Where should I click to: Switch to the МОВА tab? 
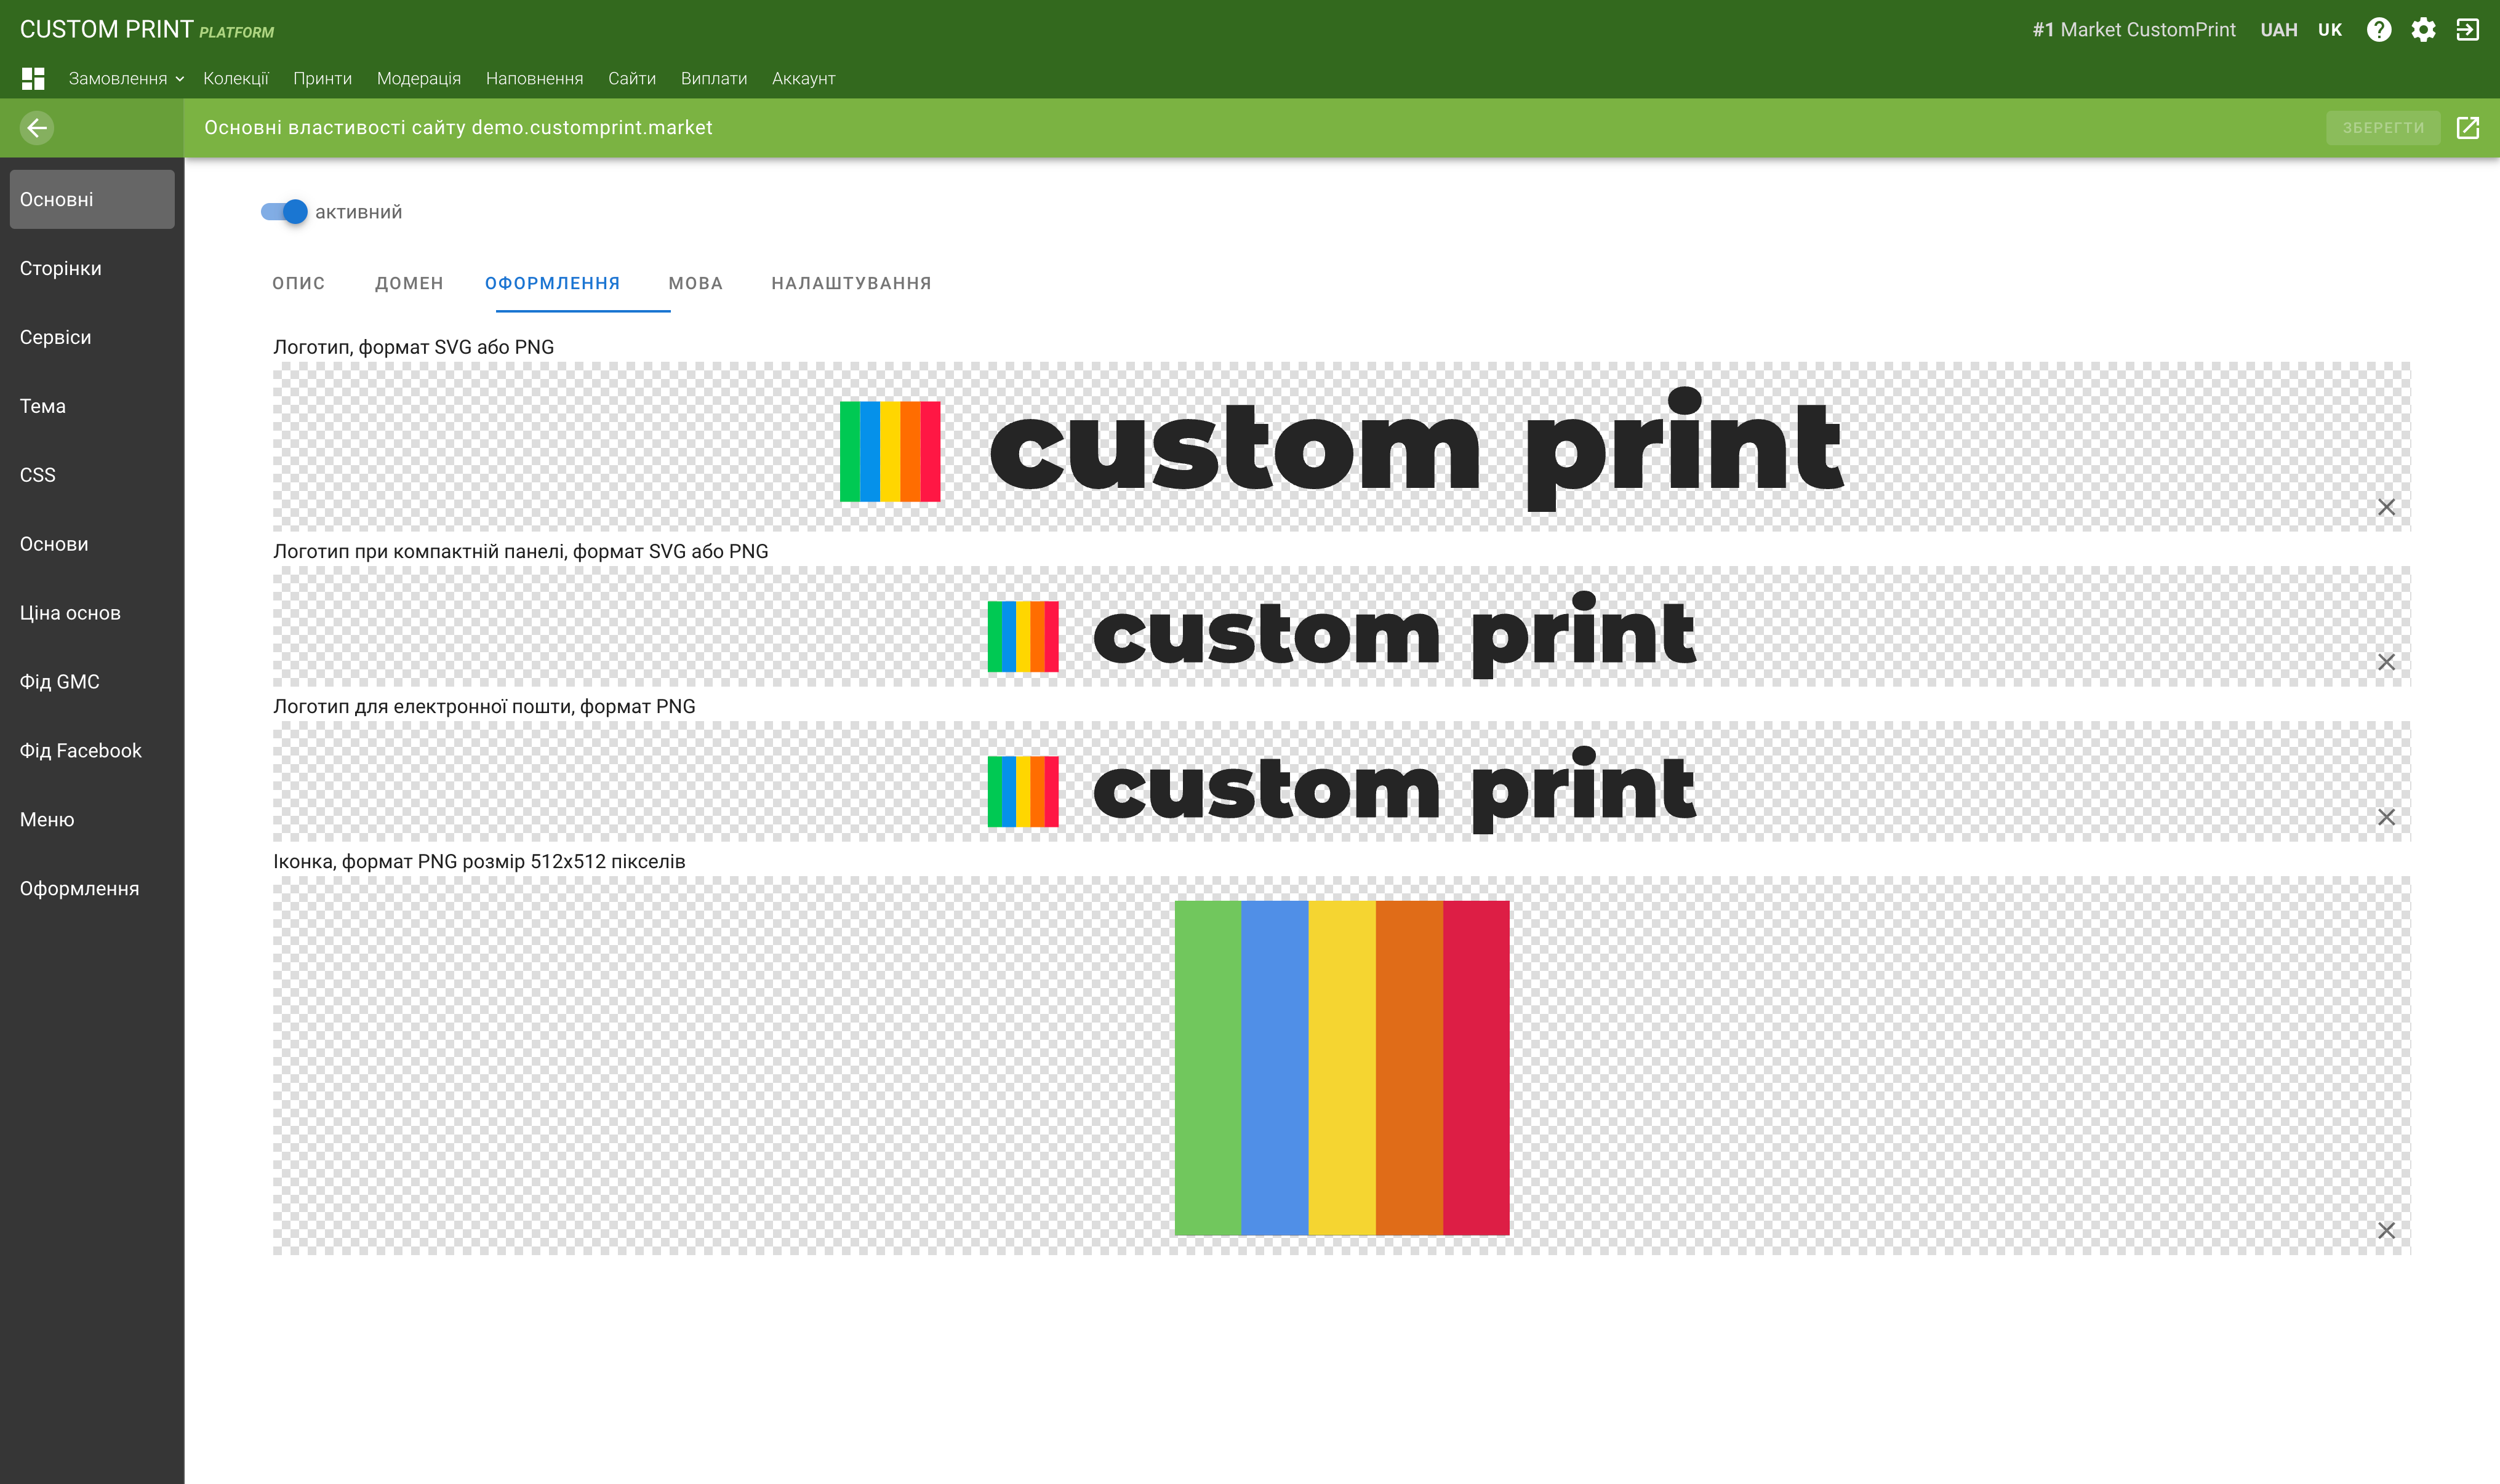pos(695,283)
